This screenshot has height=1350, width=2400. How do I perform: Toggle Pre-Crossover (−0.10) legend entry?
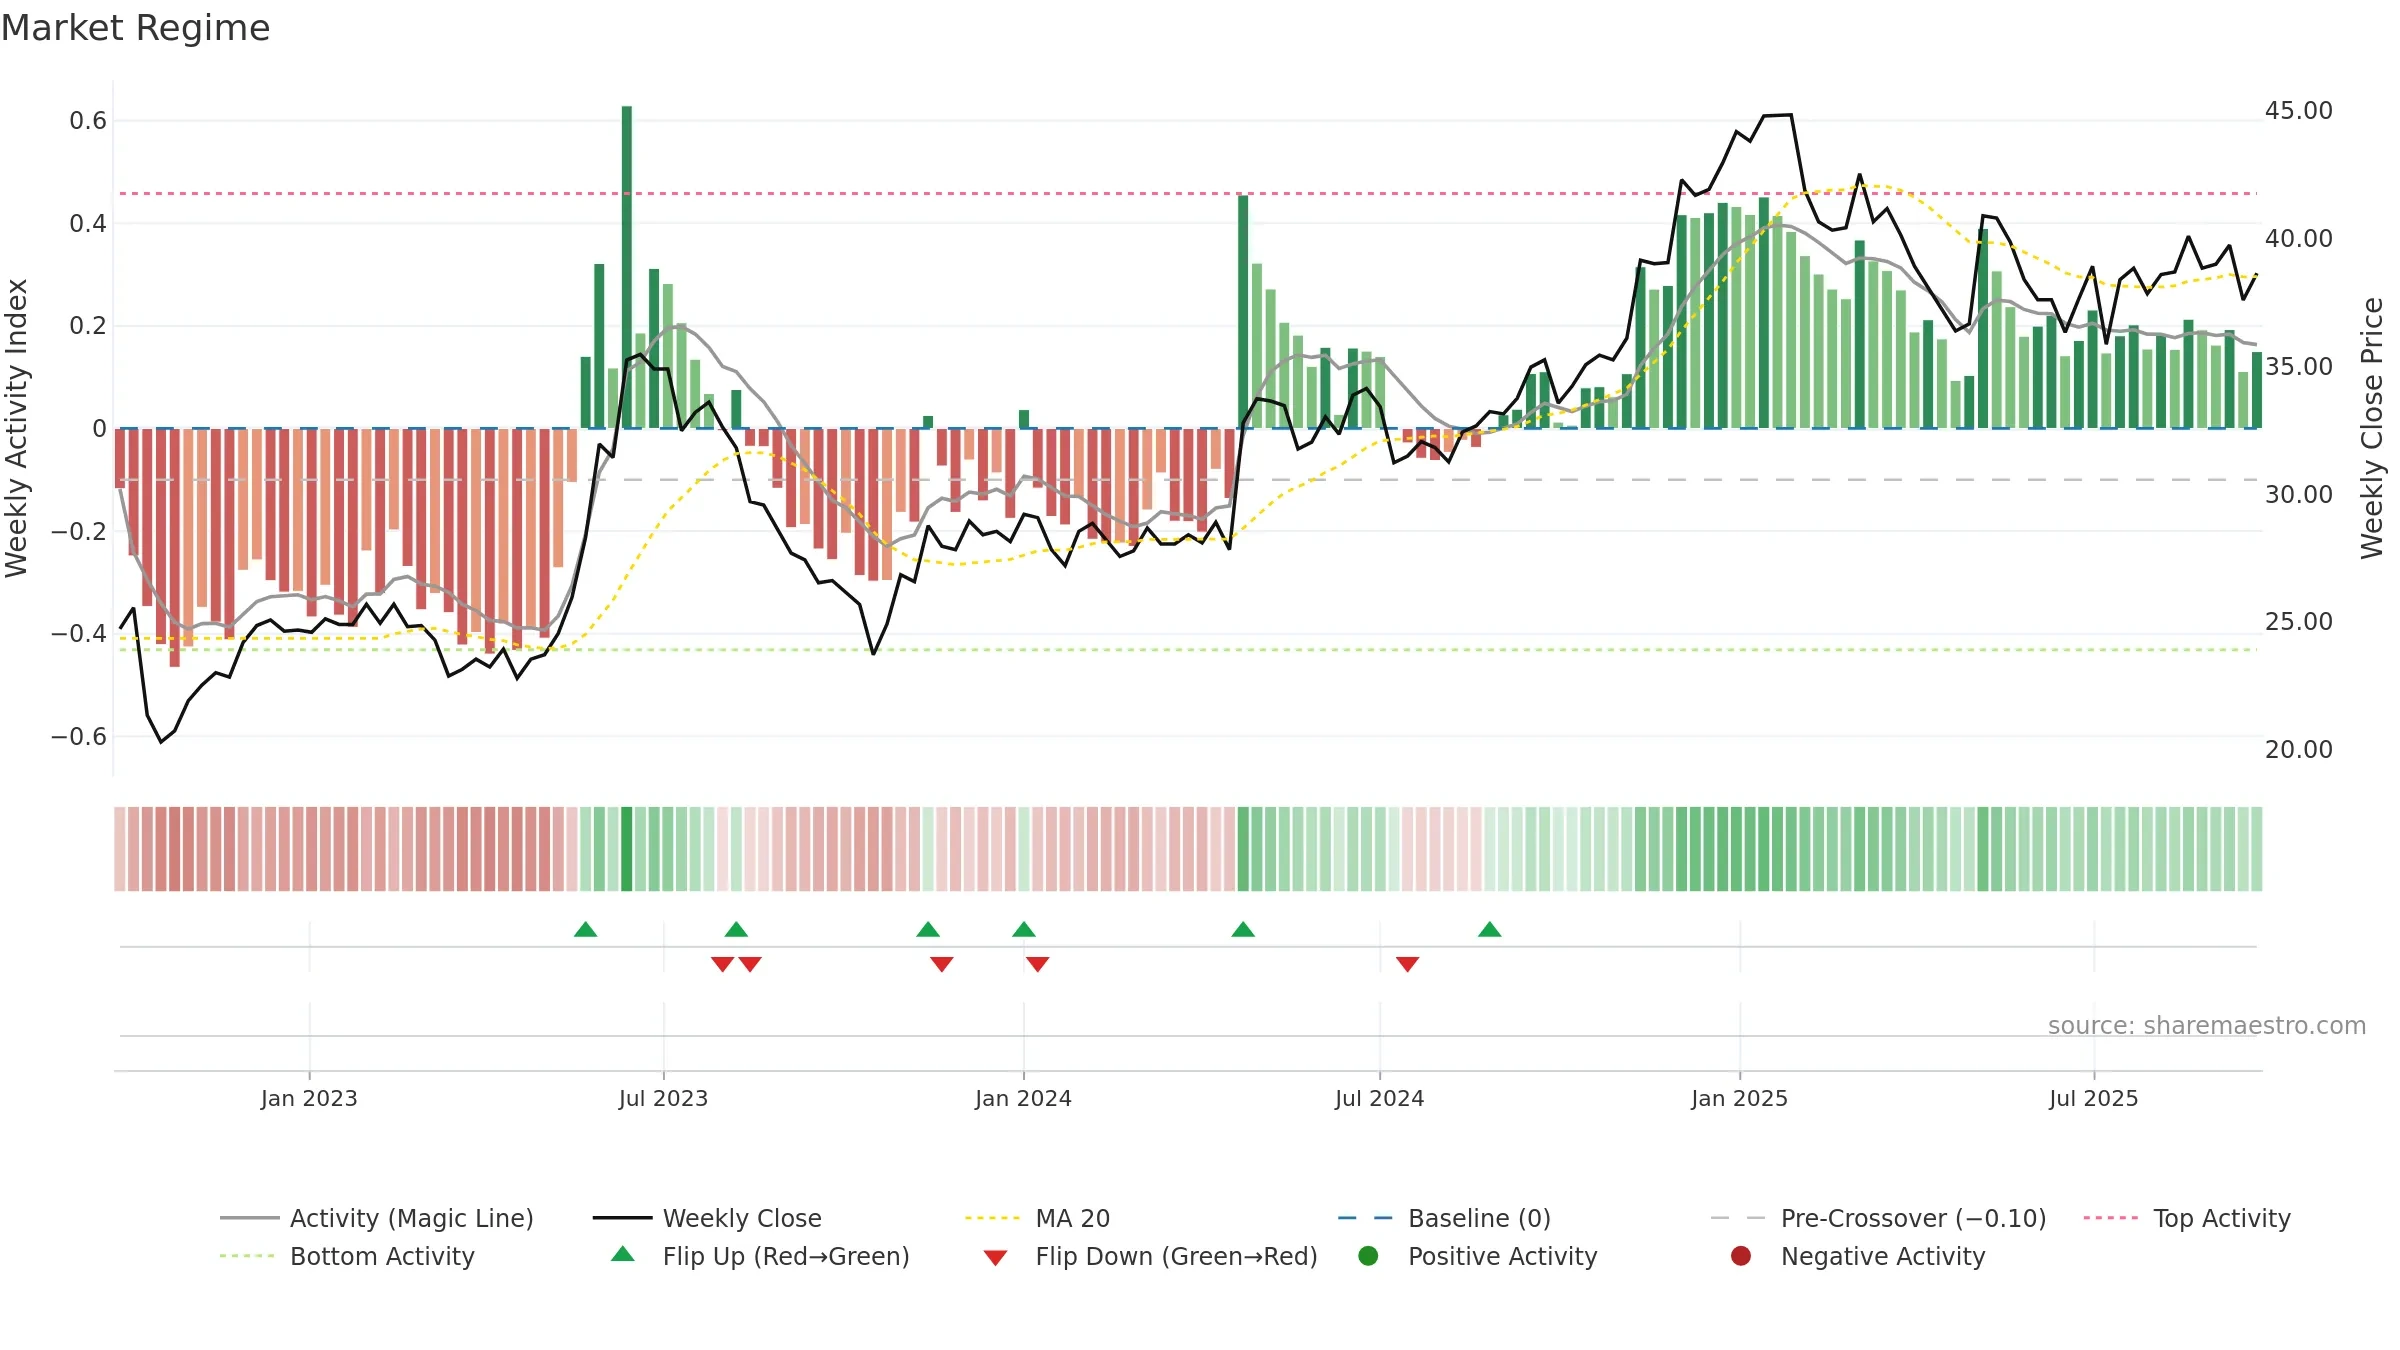(1879, 1218)
